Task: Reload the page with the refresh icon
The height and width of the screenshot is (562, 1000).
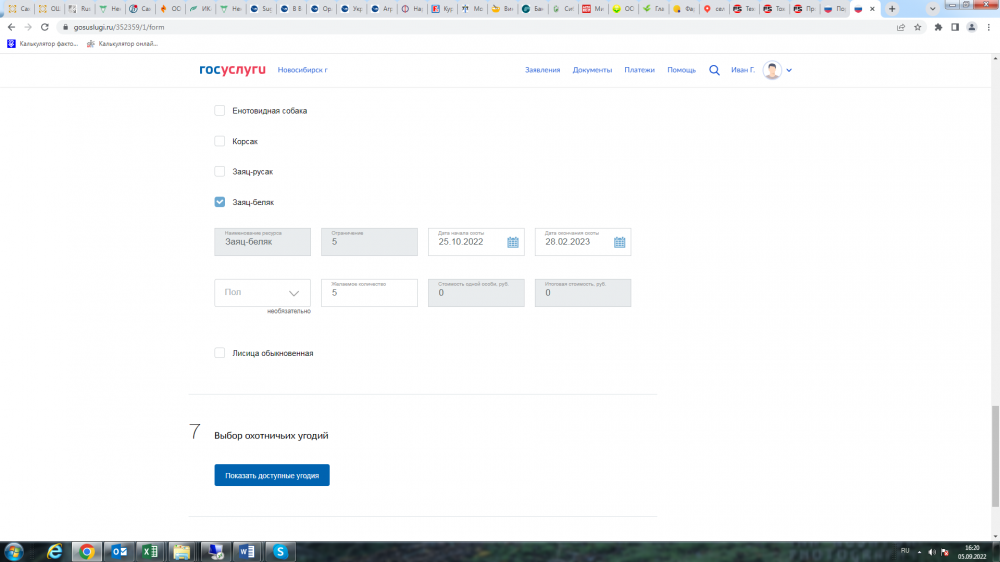Action: click(45, 27)
